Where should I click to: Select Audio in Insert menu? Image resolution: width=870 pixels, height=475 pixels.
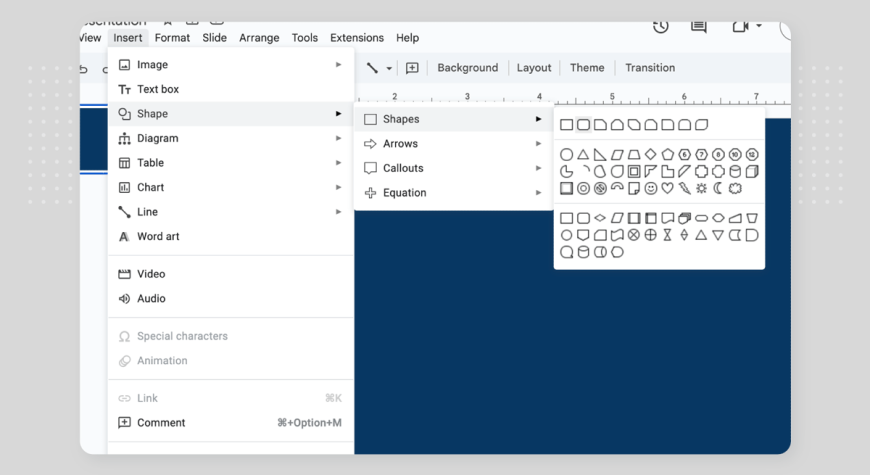(x=231, y=299)
